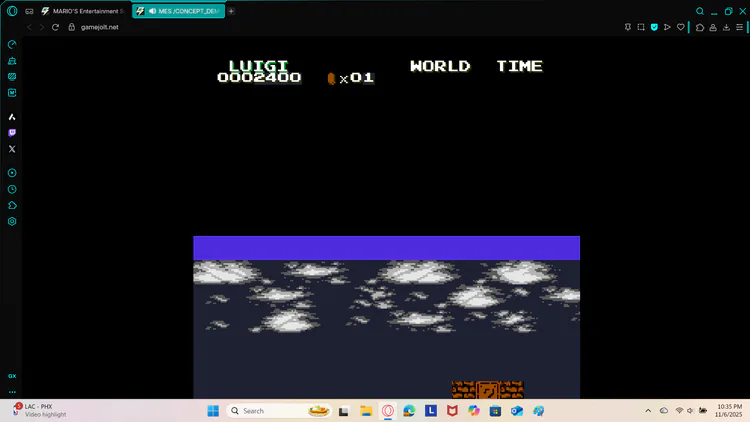Open Copilot from the taskbar
This screenshot has width=750, height=422.
[474, 411]
